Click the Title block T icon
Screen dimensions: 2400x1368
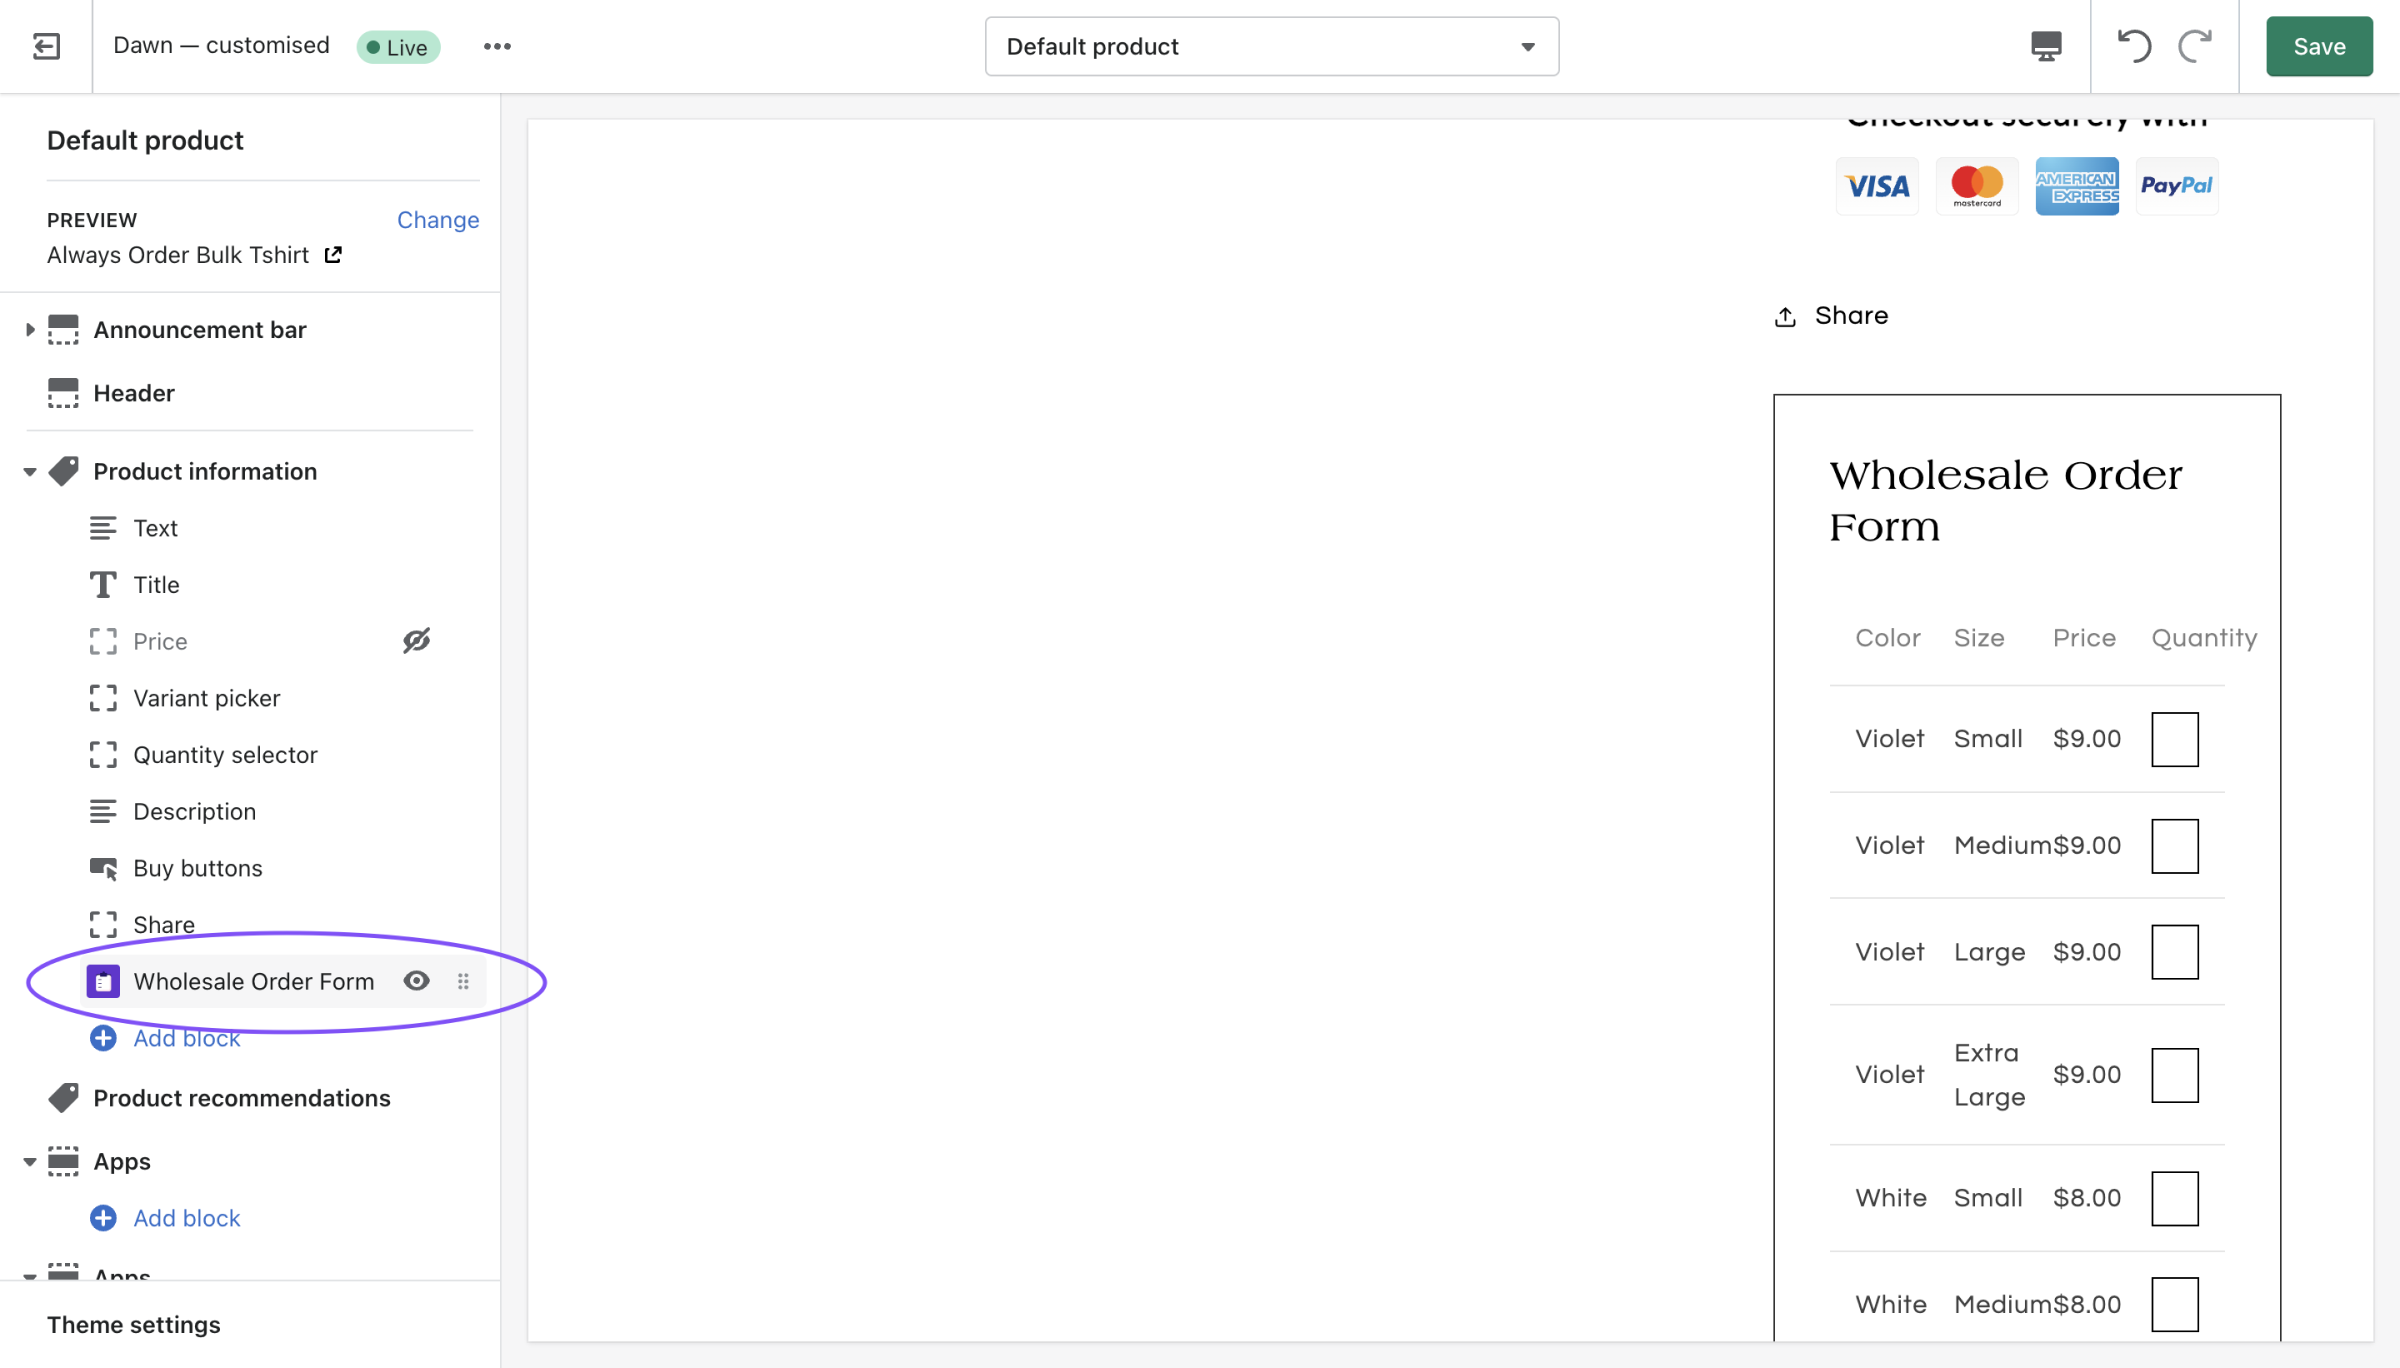[x=103, y=584]
